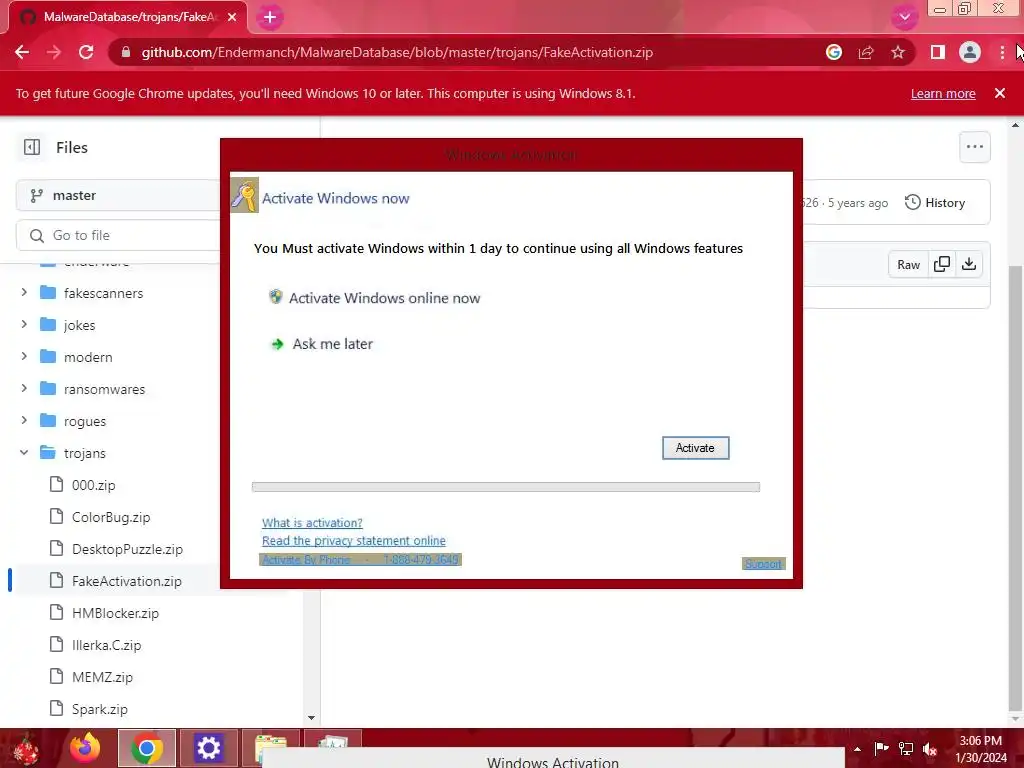Click the file tree scroll-down arrow

[x=312, y=718]
